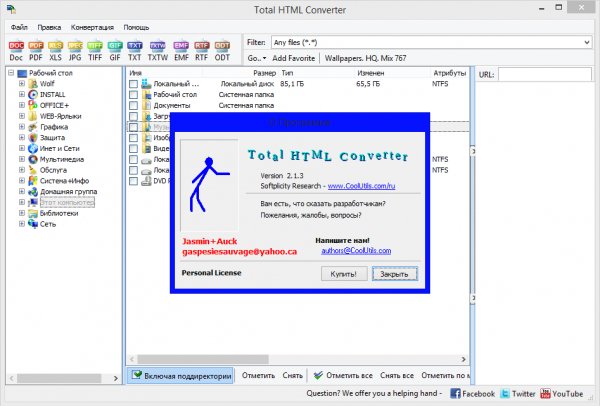Click the Wolf user folder icon
This screenshot has width=600, height=406.
pyautogui.click(x=33, y=83)
